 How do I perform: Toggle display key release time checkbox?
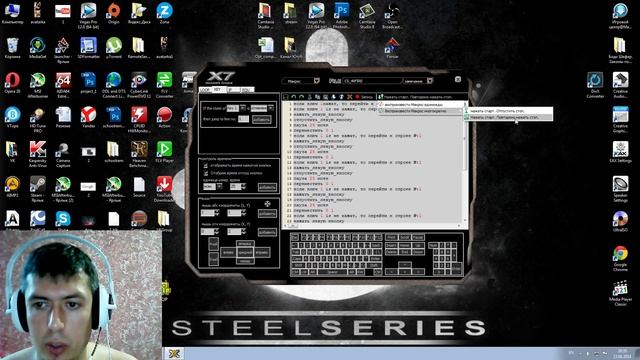tap(206, 173)
